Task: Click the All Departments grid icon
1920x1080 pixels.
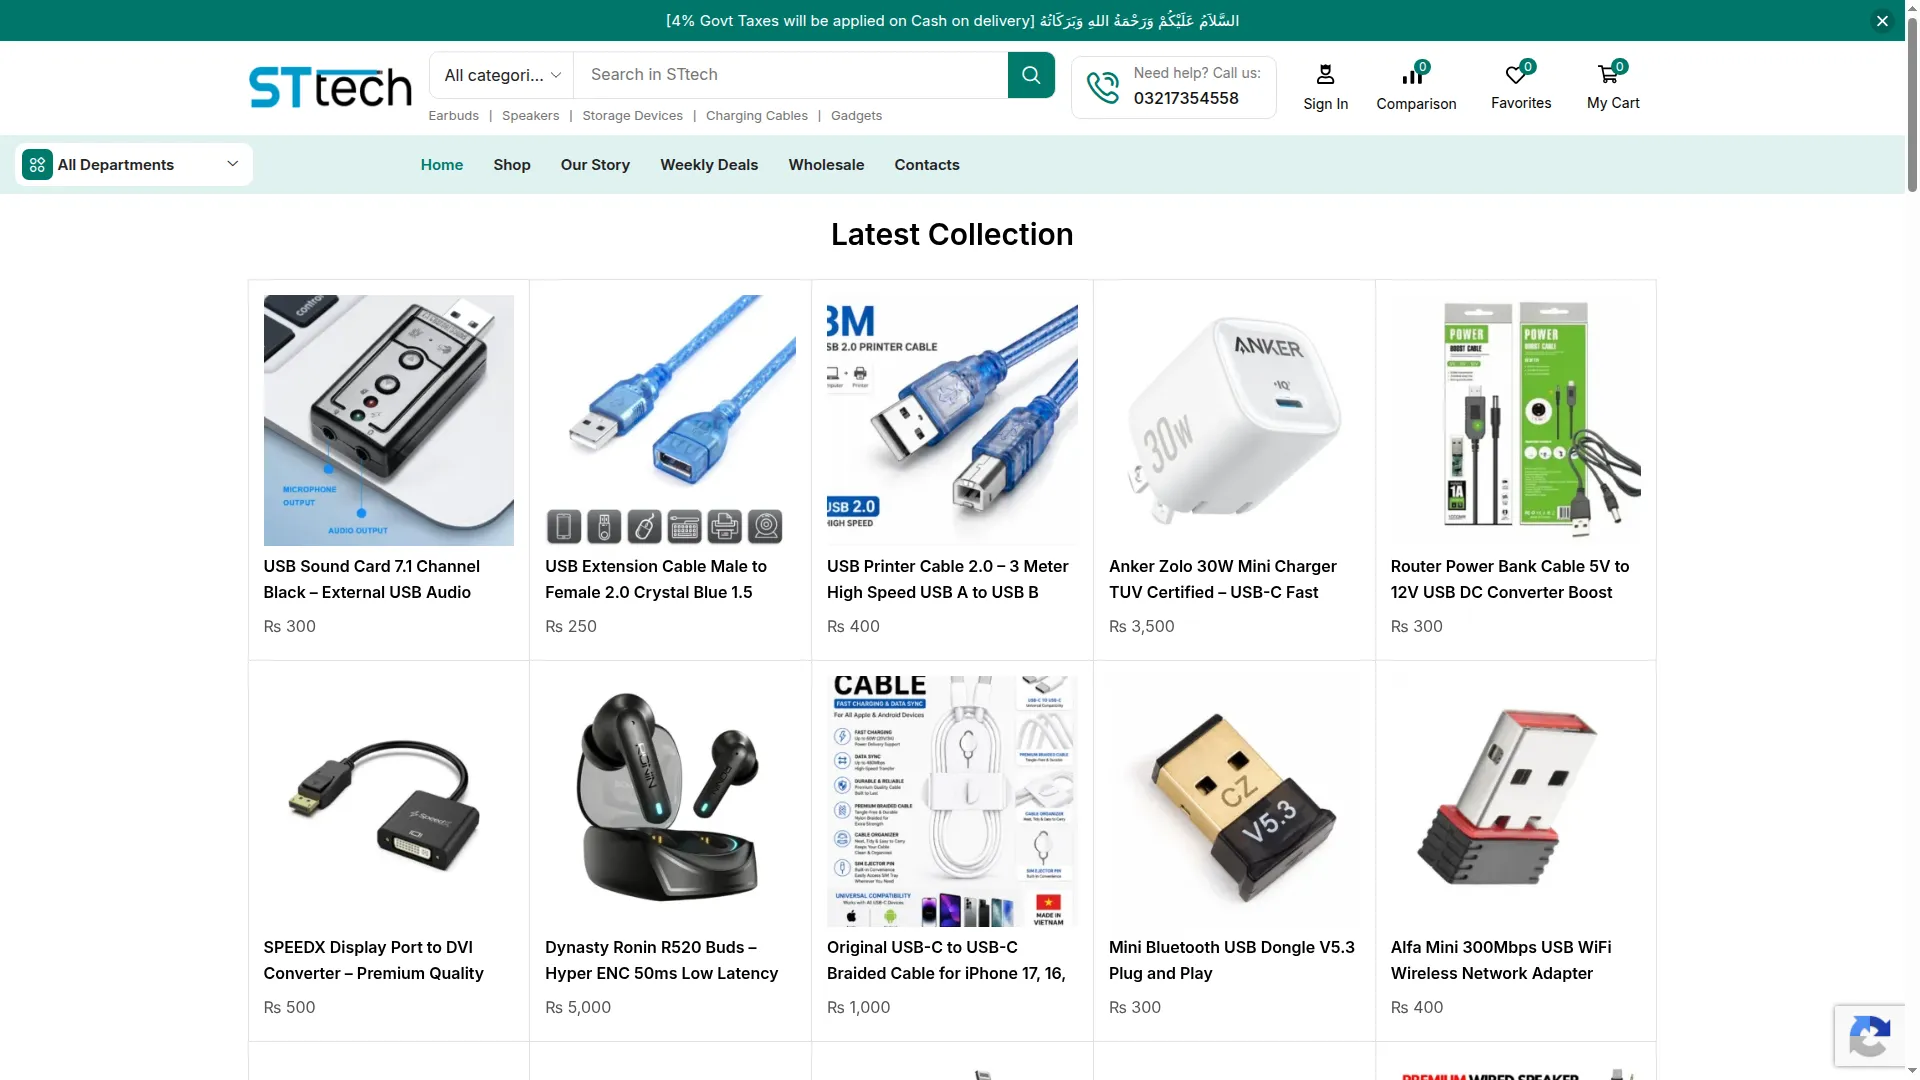Action: [x=37, y=165]
